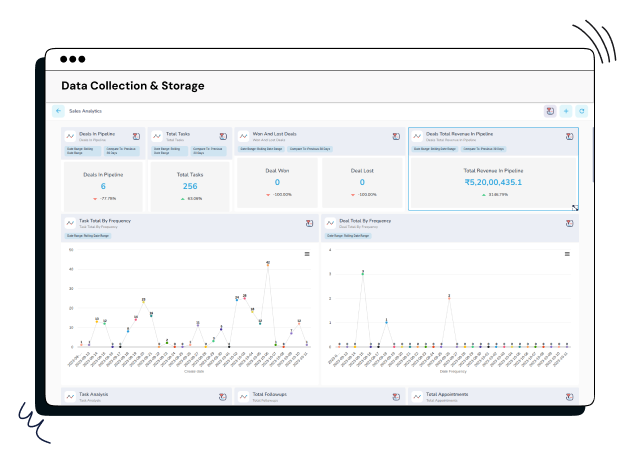Go back using the Sales Analytics arrow
The image size is (629, 463).
(58, 111)
